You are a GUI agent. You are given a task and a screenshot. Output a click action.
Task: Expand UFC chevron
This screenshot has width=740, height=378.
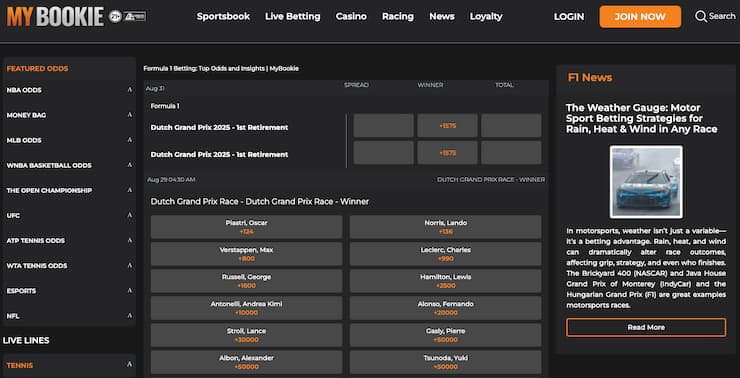coord(130,215)
